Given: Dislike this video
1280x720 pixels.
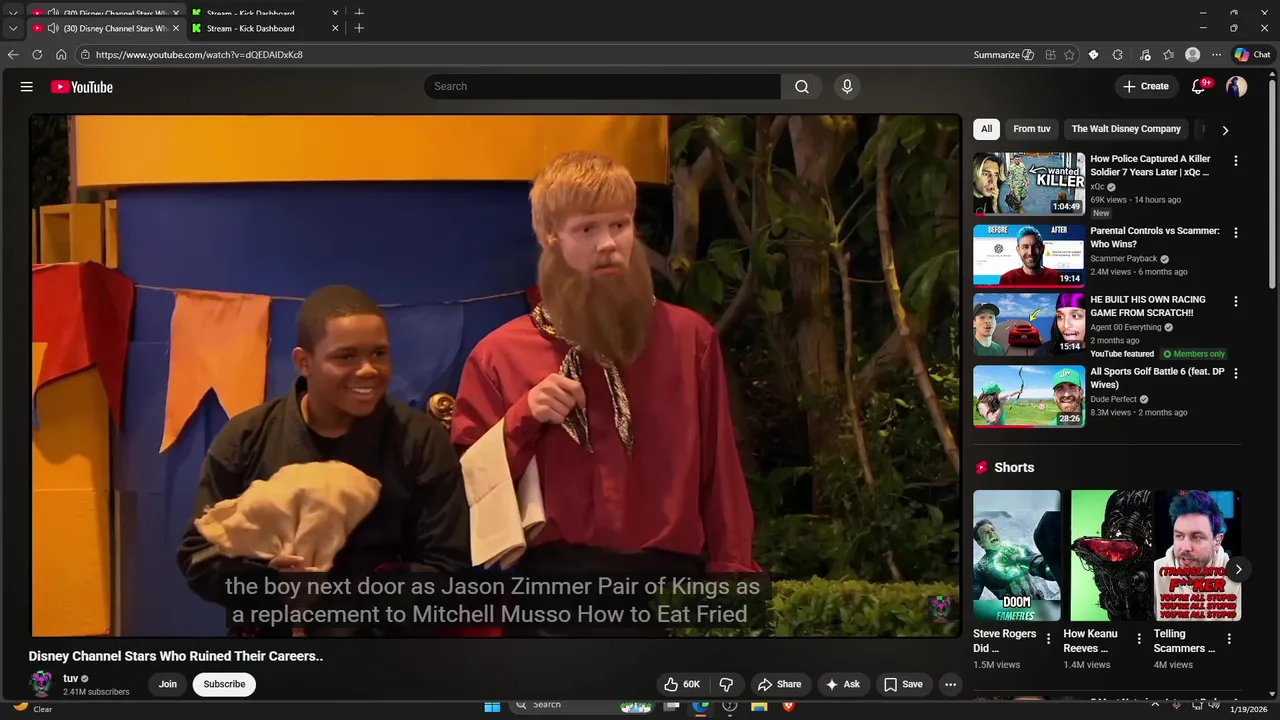Looking at the screenshot, I should click(x=727, y=684).
